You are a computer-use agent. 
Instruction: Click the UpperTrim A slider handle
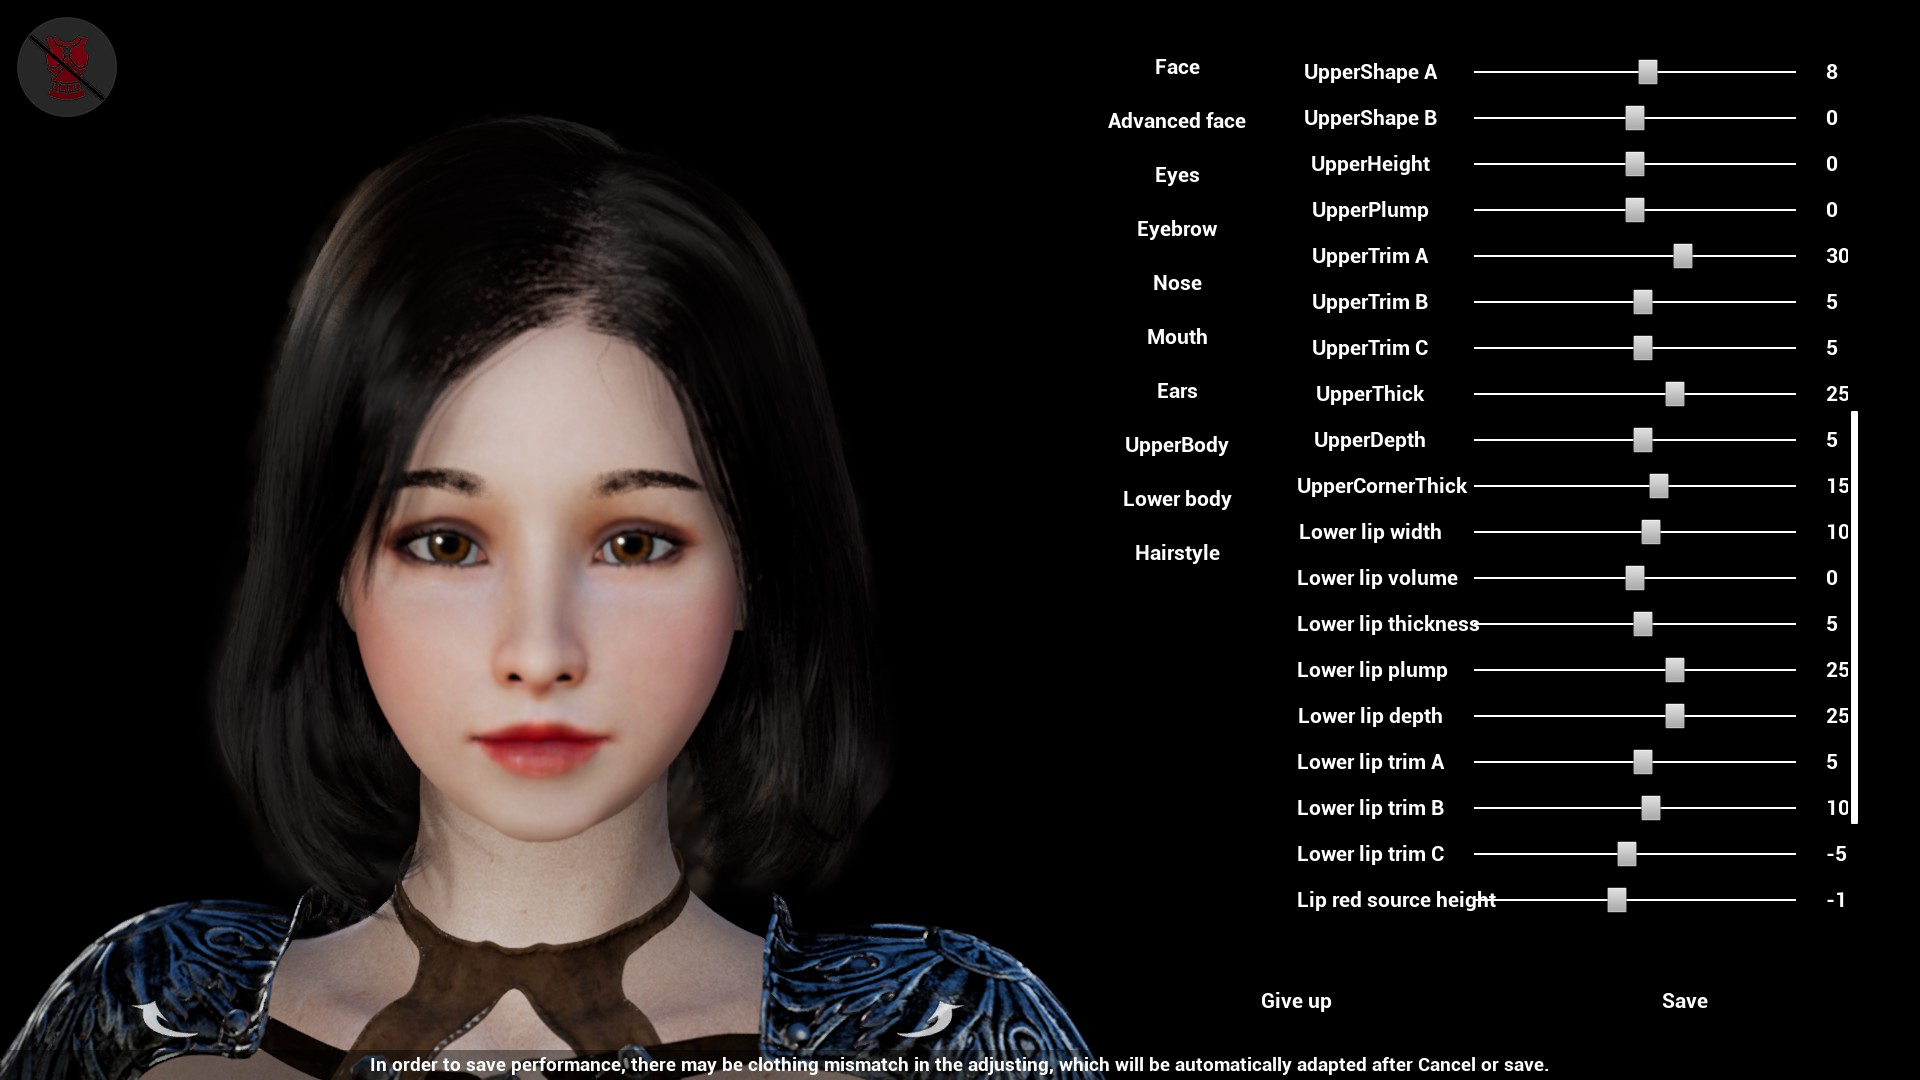click(1683, 256)
